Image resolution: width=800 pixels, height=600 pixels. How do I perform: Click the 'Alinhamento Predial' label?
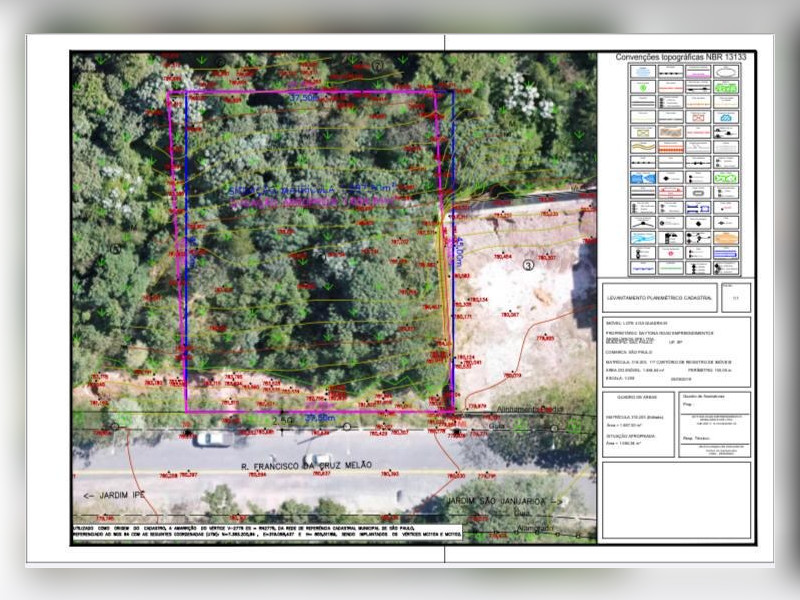(530, 410)
